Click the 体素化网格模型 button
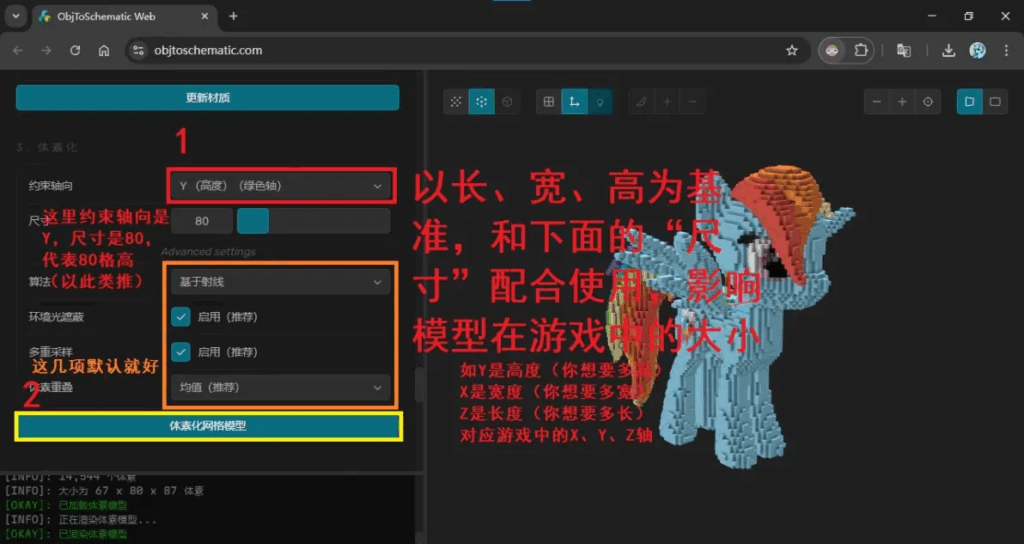This screenshot has width=1024, height=544. coord(208,426)
